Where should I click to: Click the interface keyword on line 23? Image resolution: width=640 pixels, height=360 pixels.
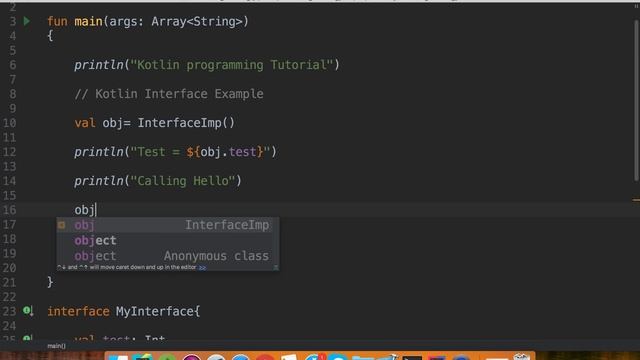pos(78,311)
